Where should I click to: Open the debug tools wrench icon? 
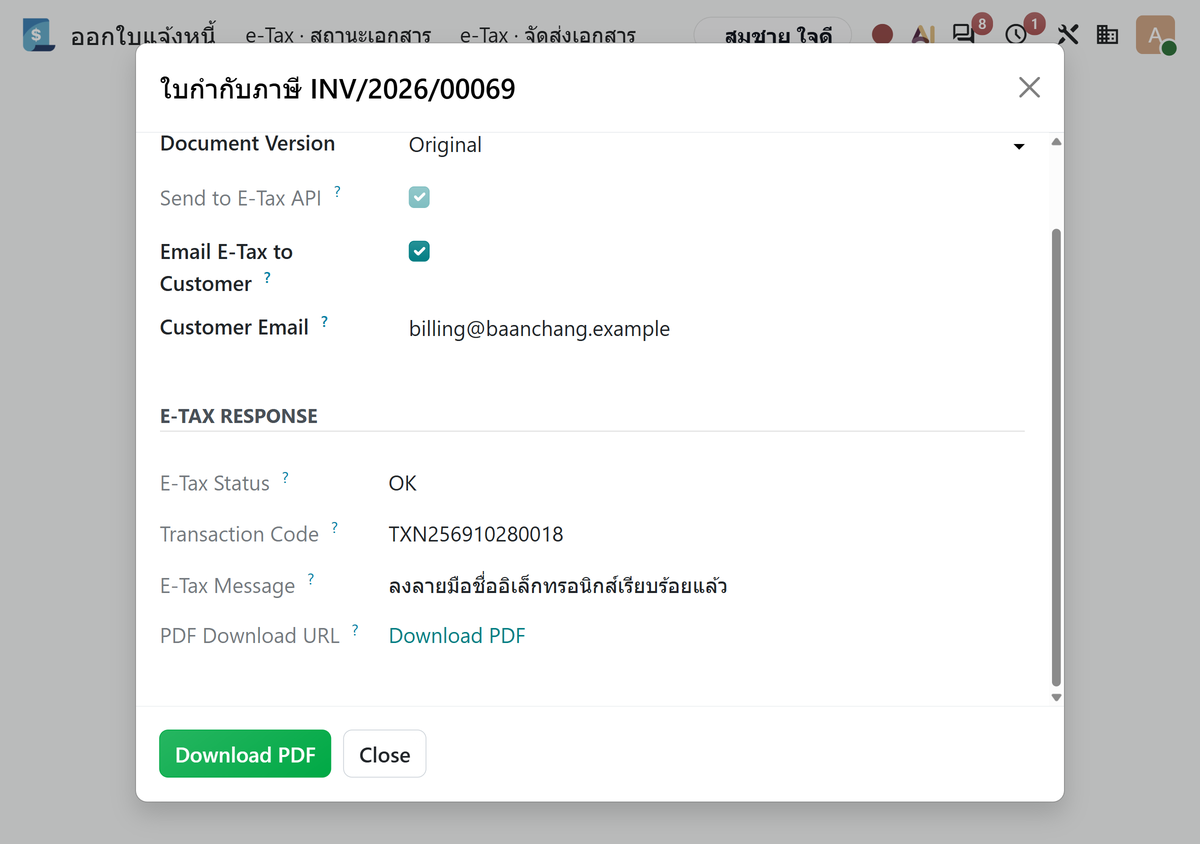1068,35
